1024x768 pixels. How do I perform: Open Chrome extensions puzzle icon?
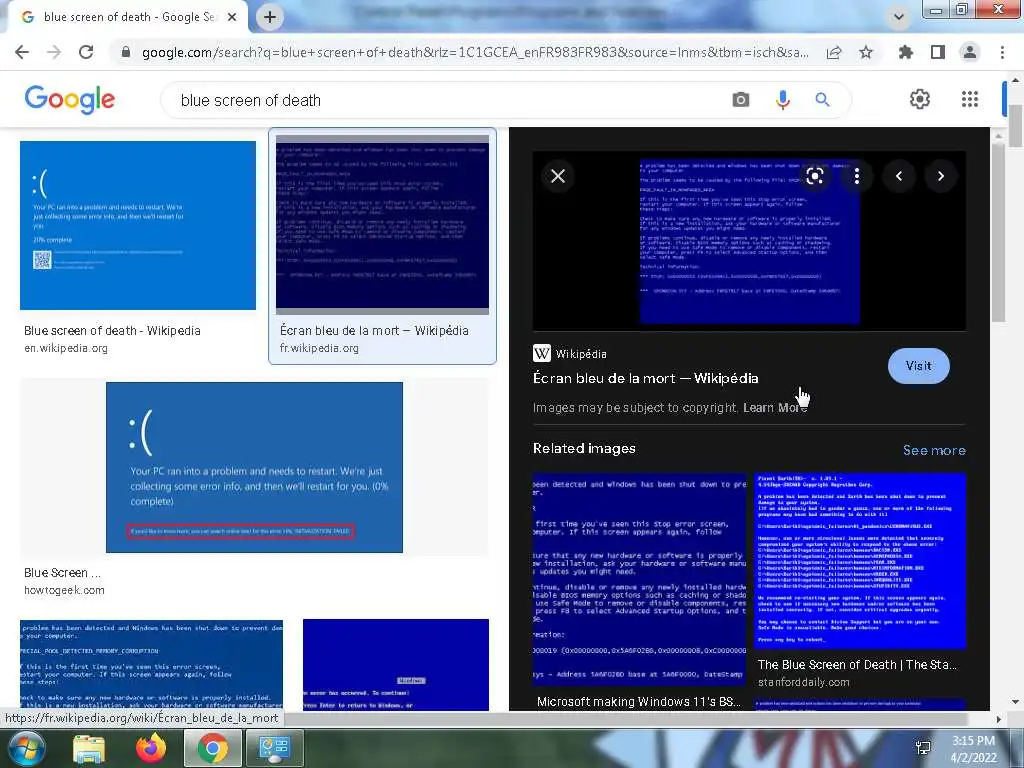point(905,52)
